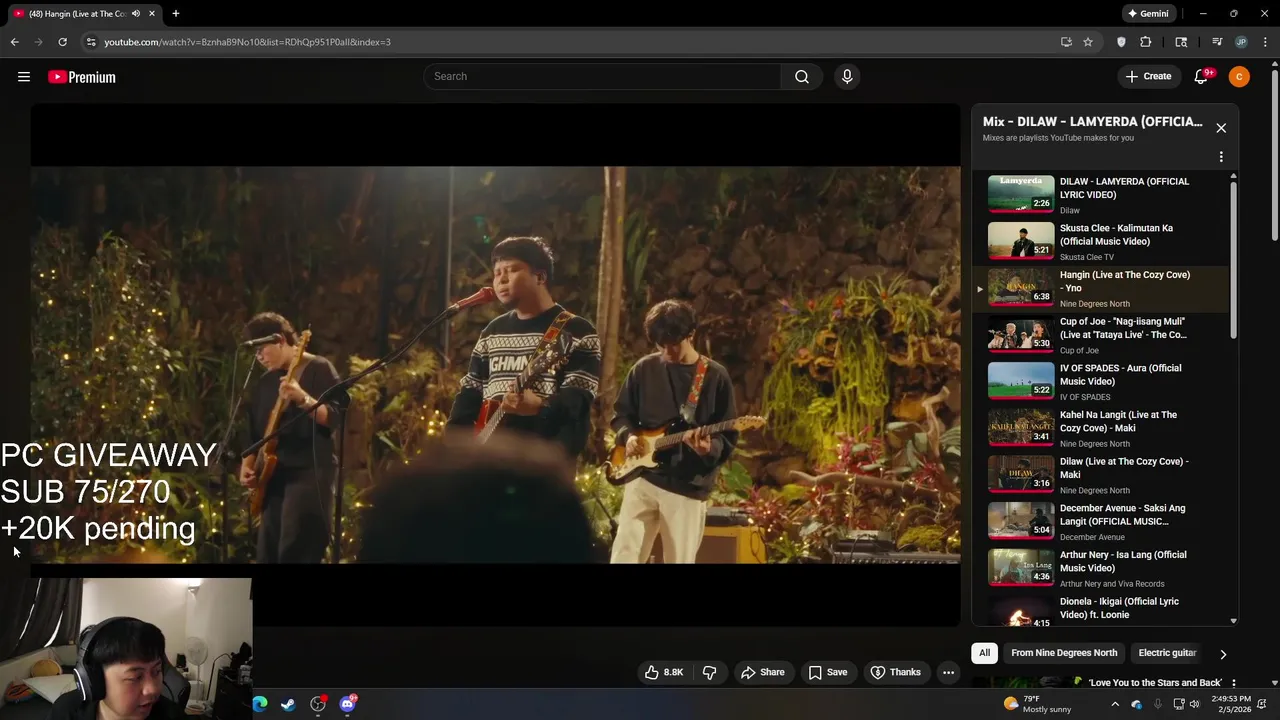Screen dimensions: 1280x720
Task: Select the From Nine Degrees North chip
Action: (1064, 653)
